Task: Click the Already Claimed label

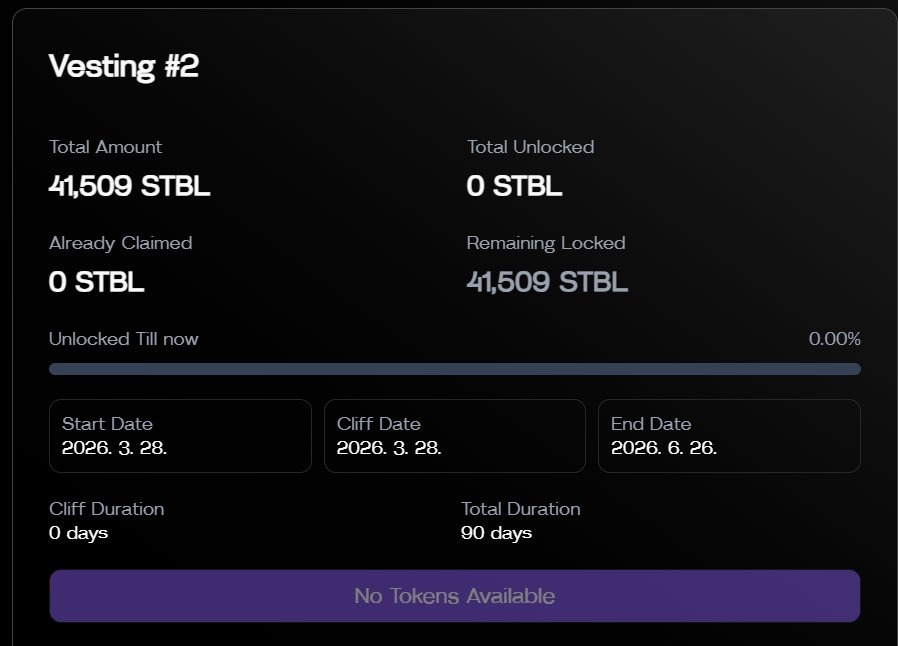Action: [x=120, y=243]
